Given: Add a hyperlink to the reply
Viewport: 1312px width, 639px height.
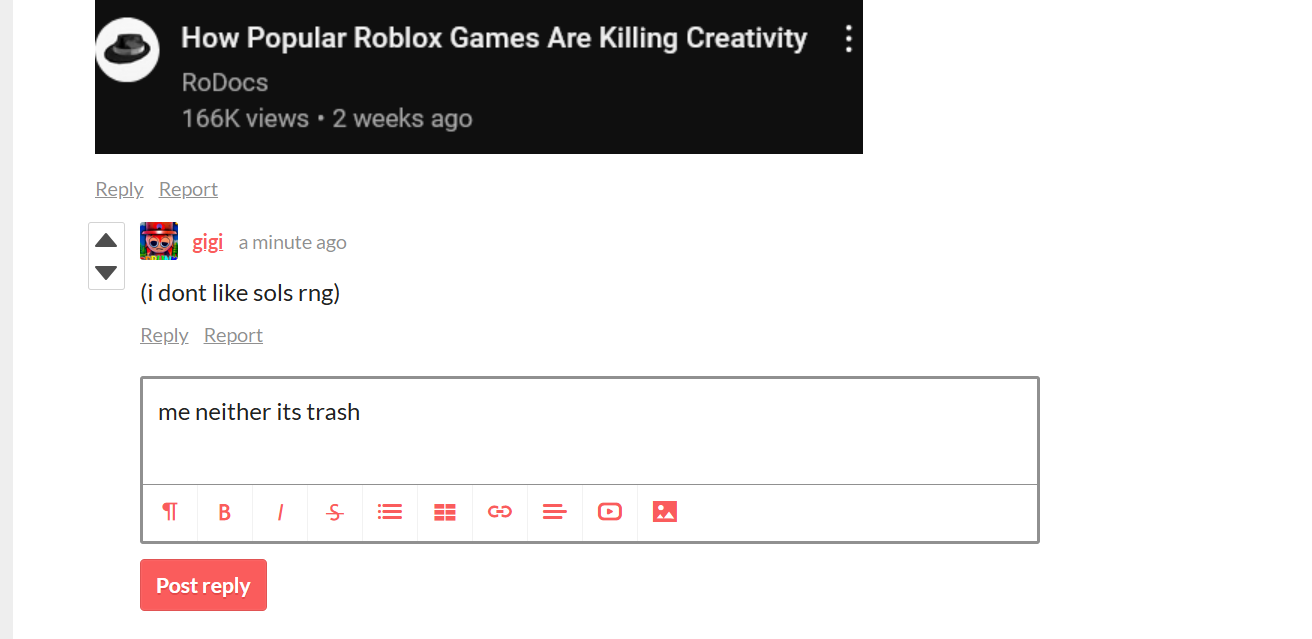Looking at the screenshot, I should click(500, 512).
